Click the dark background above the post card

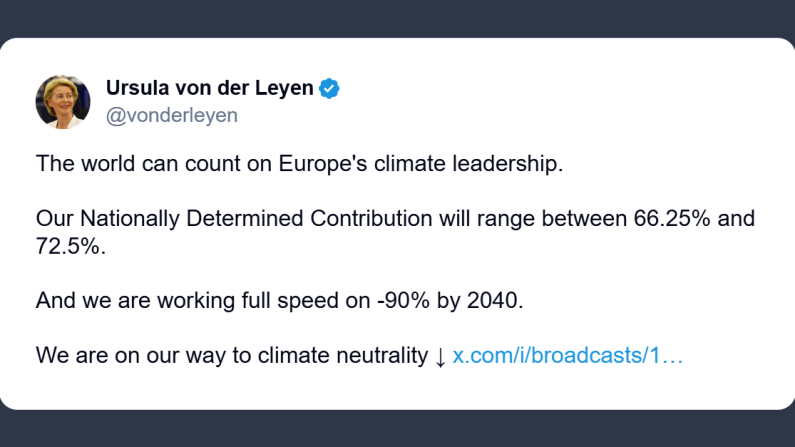pyautogui.click(x=400, y=18)
